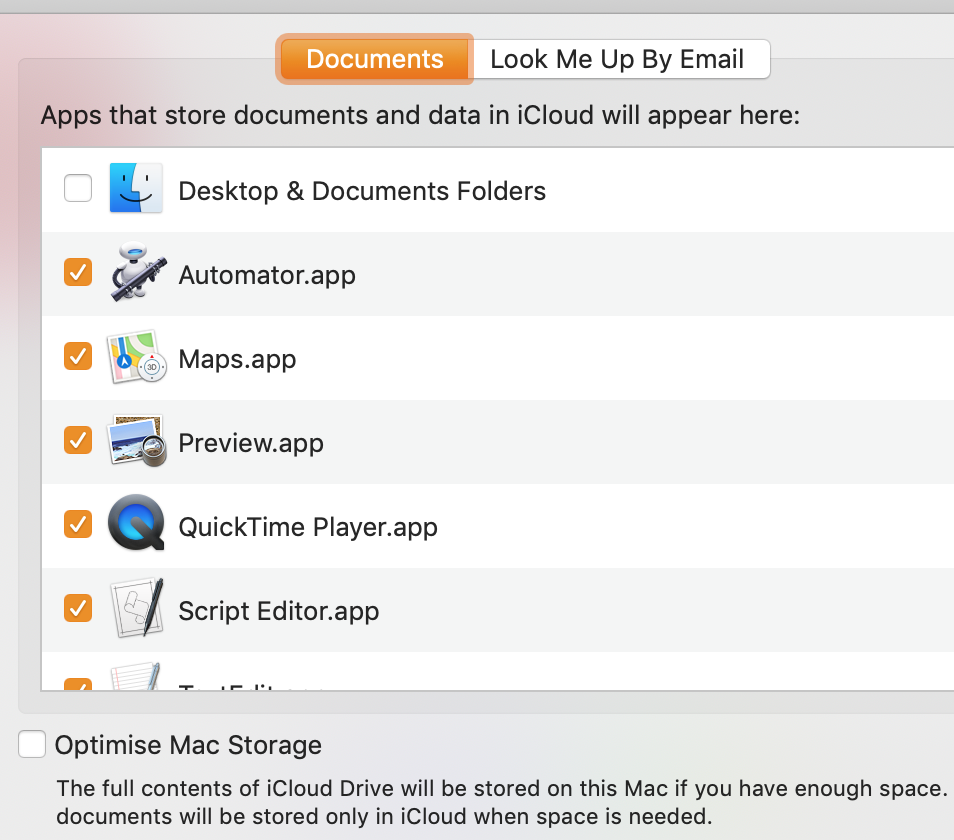Open the Look Me Up By Email tab
This screenshot has height=840, width=954.
(619, 59)
